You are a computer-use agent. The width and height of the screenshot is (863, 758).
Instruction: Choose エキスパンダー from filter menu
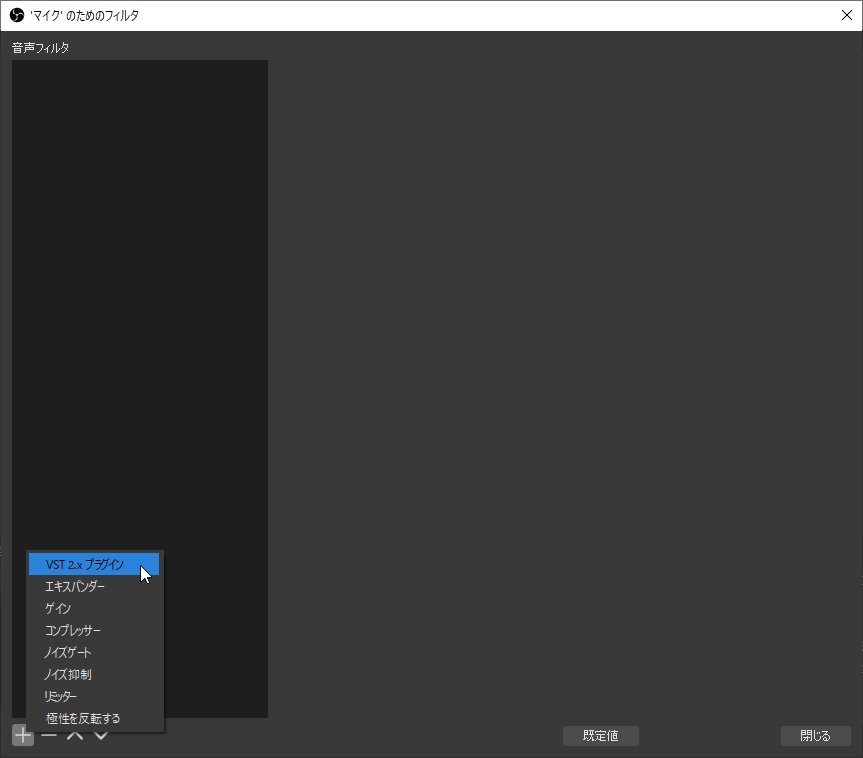(x=94, y=586)
